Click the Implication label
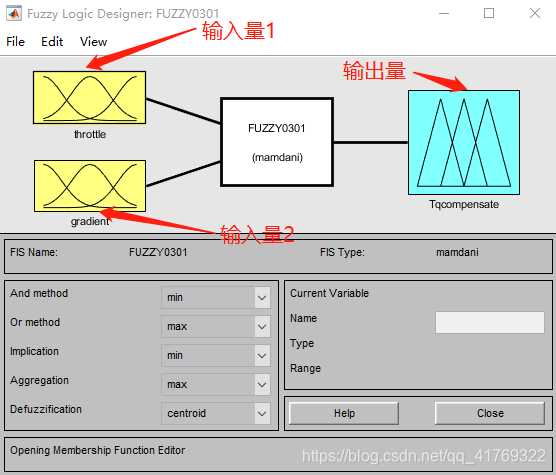The height and width of the screenshot is (475, 556). click(34, 351)
